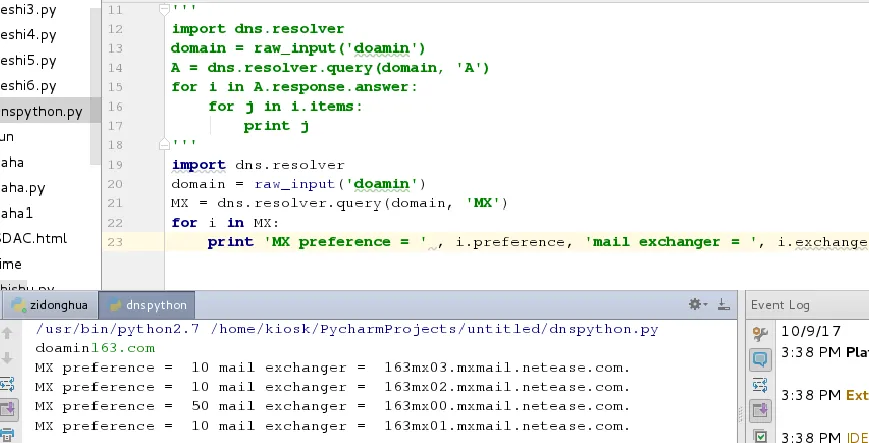Select the eshi3.py file in project tree
The image size is (869, 443).
28,9
